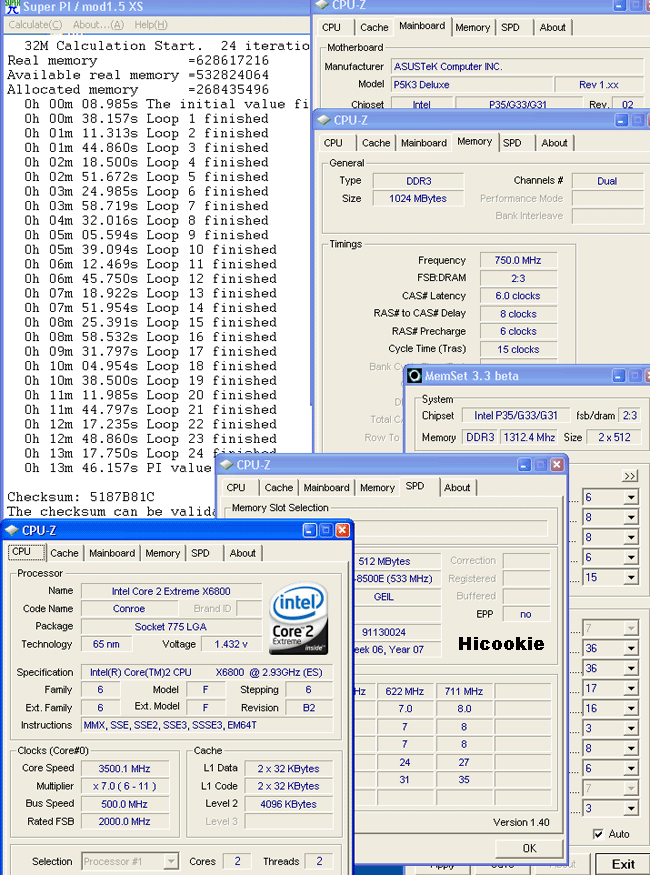Click the 2000.0 MHz rated FSB value
Image resolution: width=650 pixels, height=875 pixels.
coord(124,821)
